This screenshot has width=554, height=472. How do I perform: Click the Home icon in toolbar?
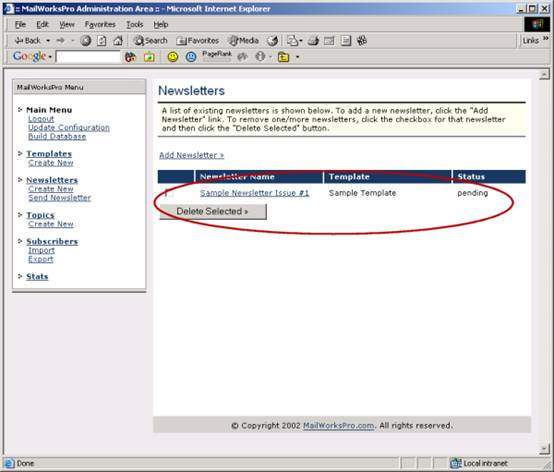point(118,41)
